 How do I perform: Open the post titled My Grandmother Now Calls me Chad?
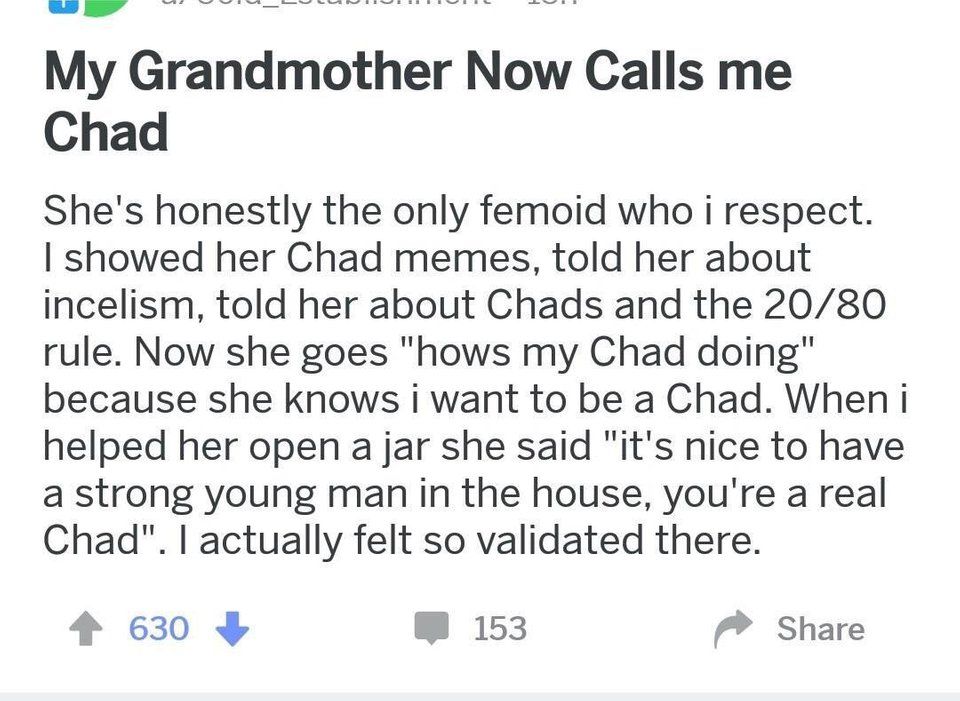418,102
